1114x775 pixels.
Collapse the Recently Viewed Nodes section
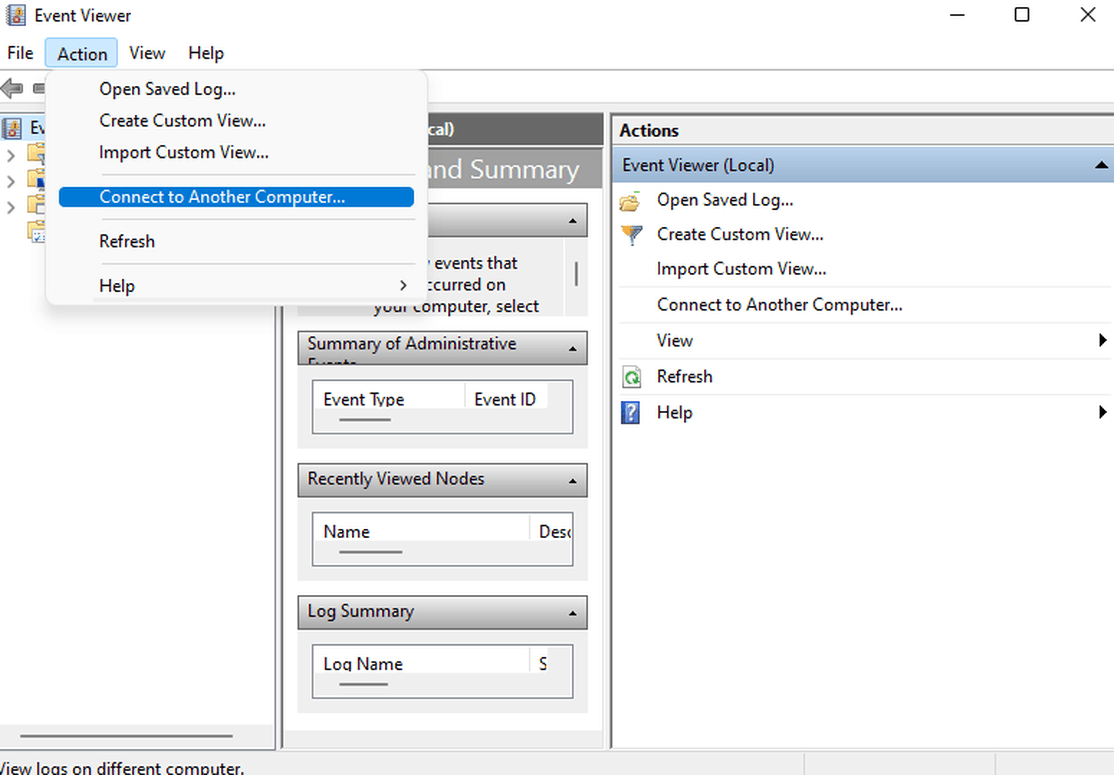coord(573,481)
